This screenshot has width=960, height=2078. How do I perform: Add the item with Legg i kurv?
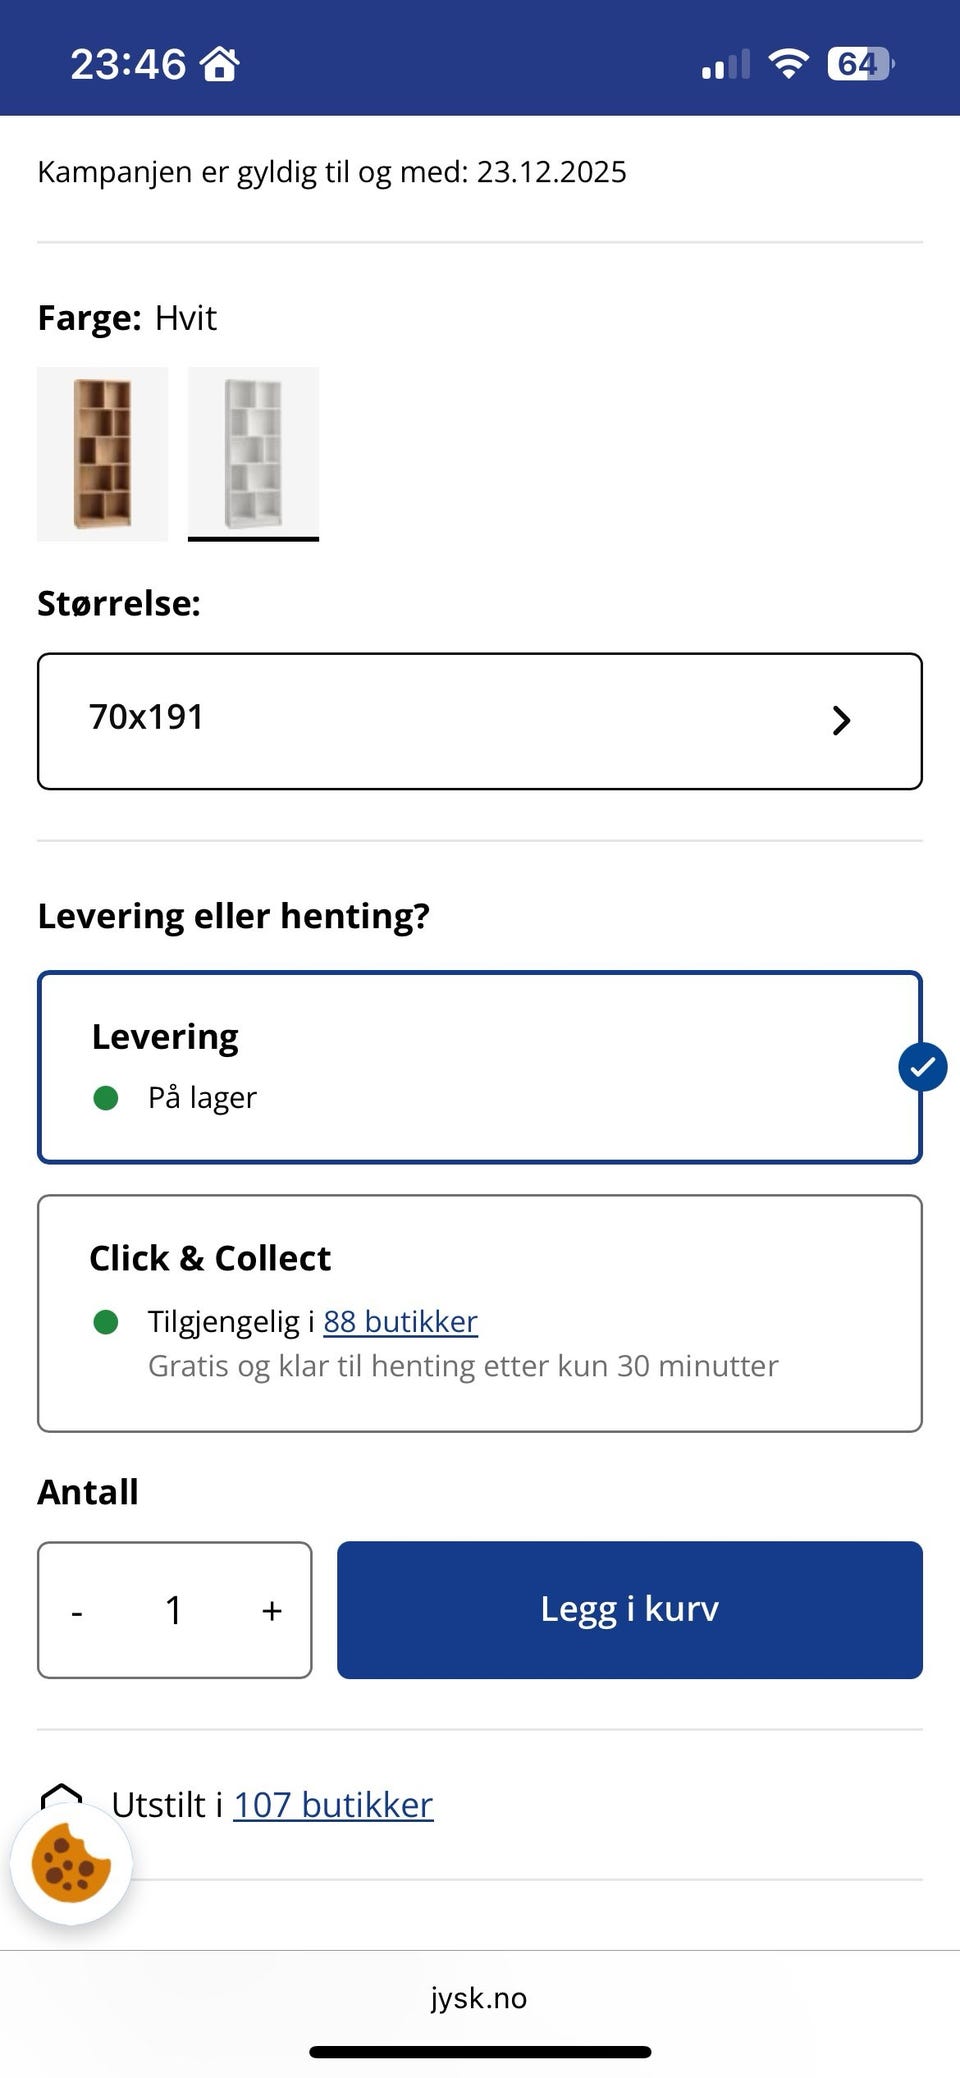(x=629, y=1609)
